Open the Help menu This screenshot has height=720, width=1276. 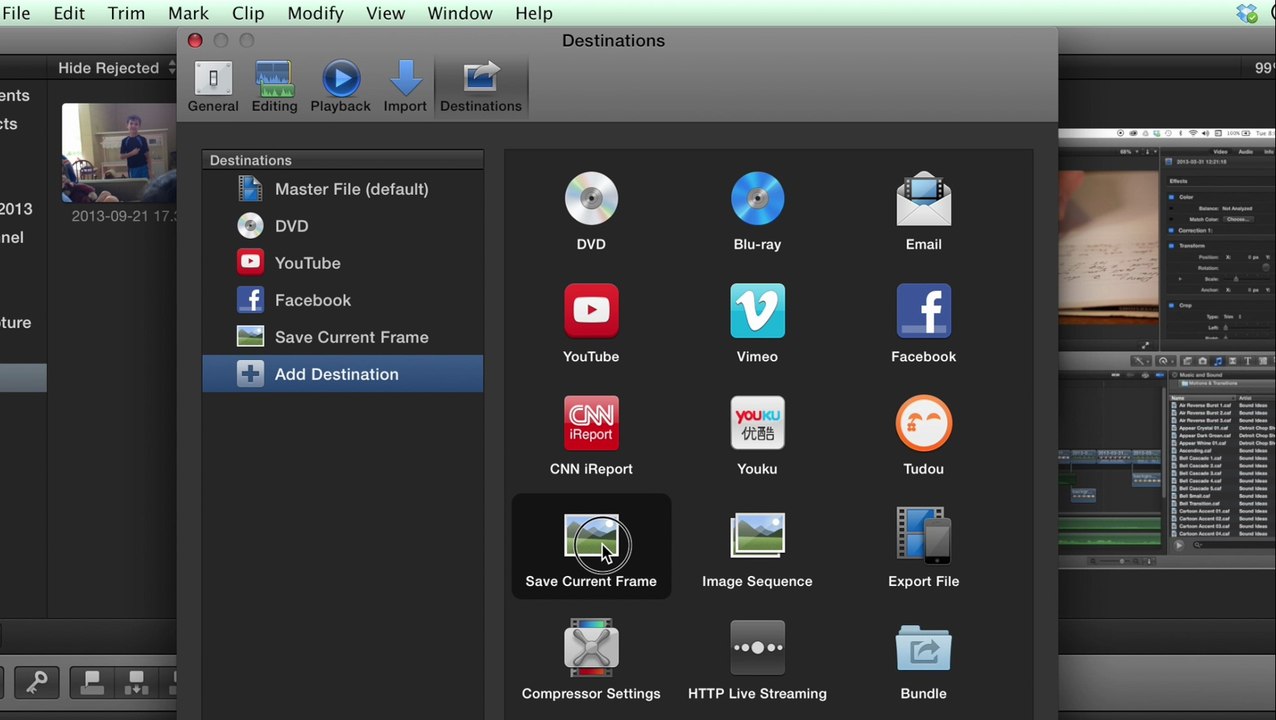point(534,13)
